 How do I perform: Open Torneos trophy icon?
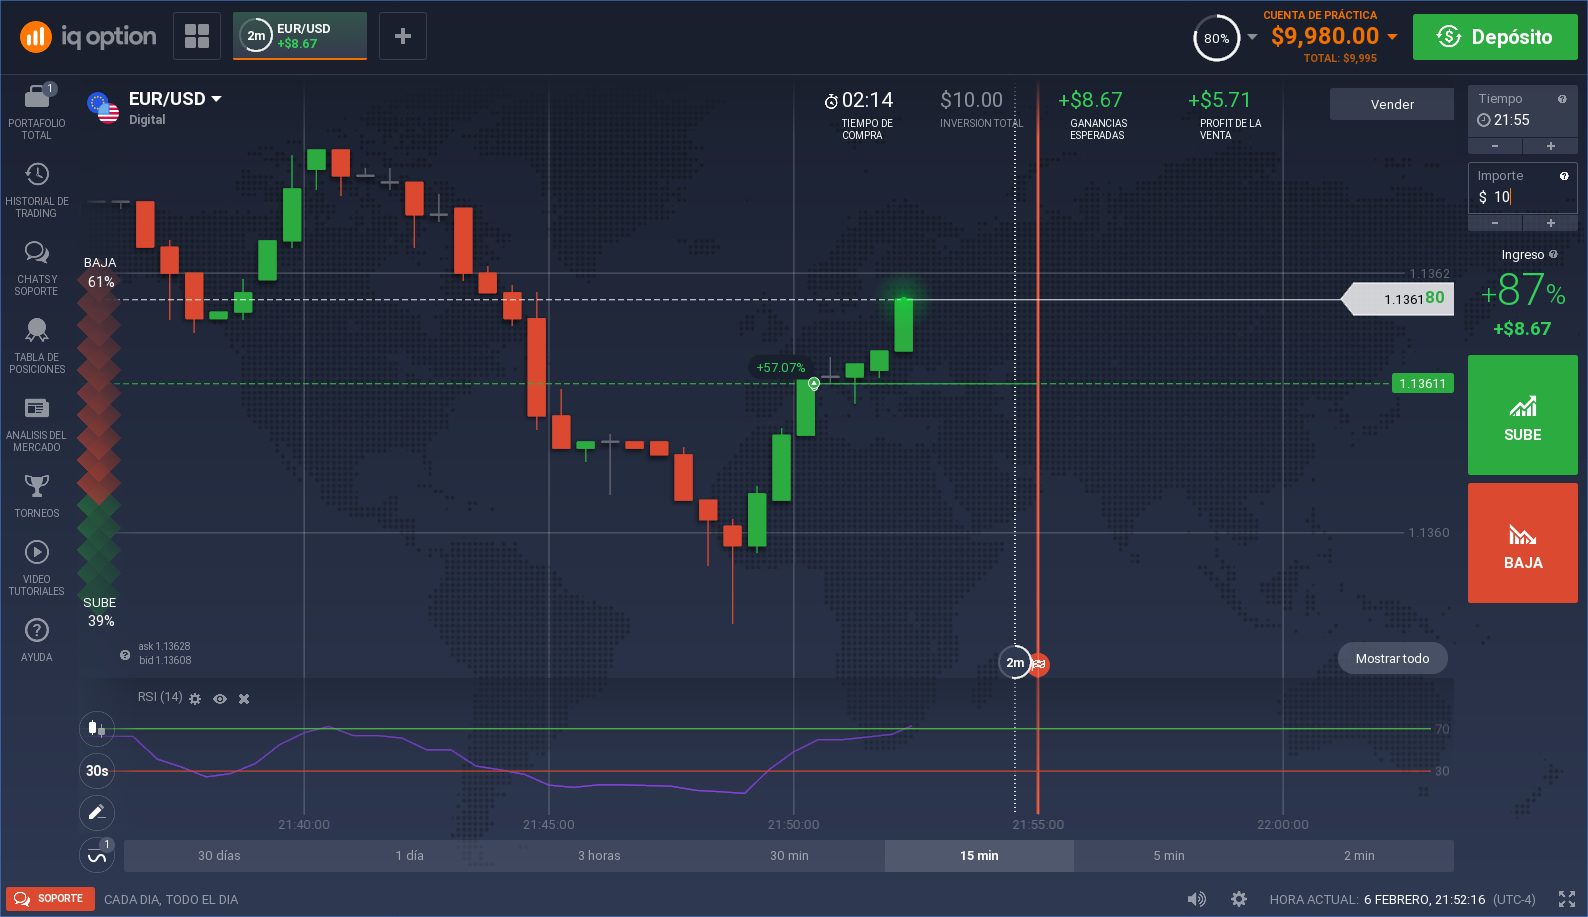tap(37, 486)
